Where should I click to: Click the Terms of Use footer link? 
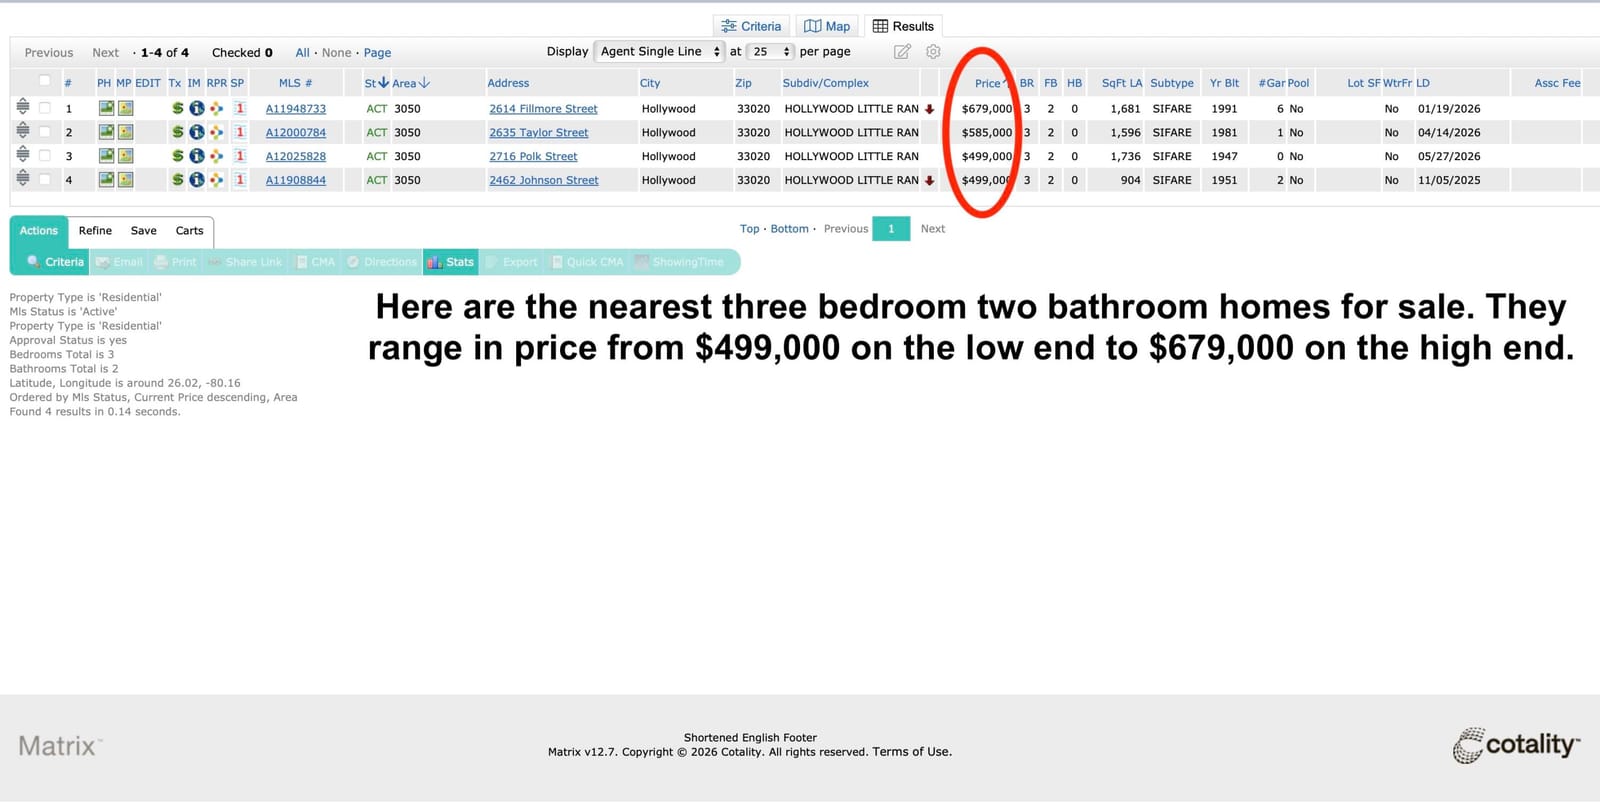point(912,752)
